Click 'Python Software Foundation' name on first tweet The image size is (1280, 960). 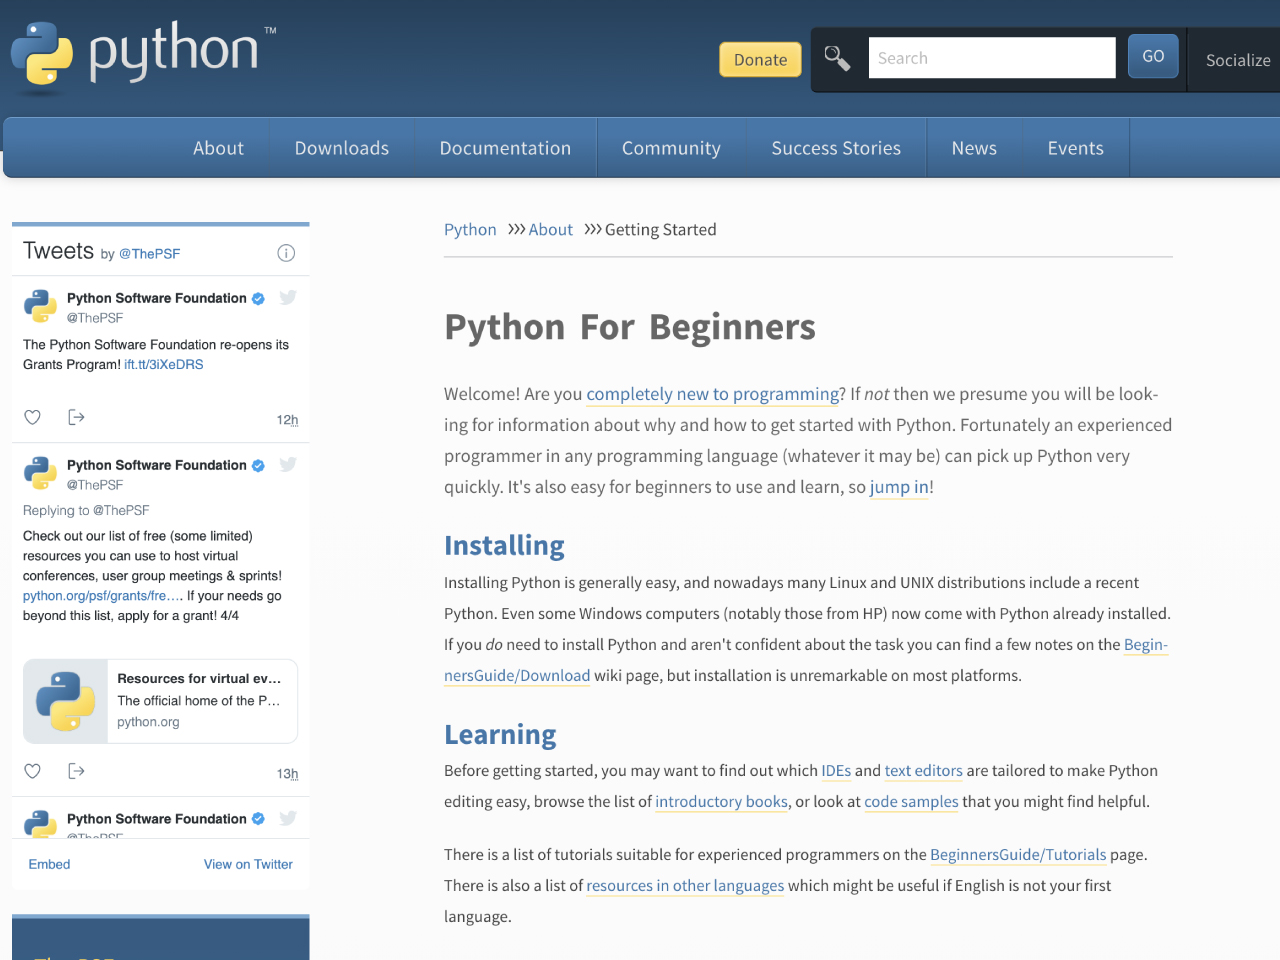(157, 298)
